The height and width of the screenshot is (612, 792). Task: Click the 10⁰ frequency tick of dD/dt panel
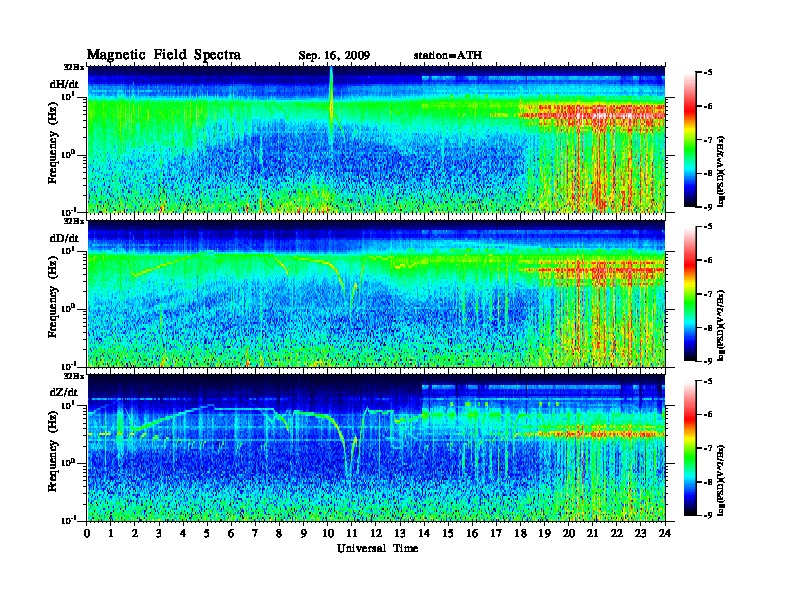click(68, 308)
